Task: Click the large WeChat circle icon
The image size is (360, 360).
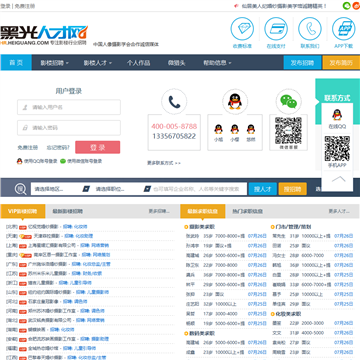Action: tap(288, 102)
